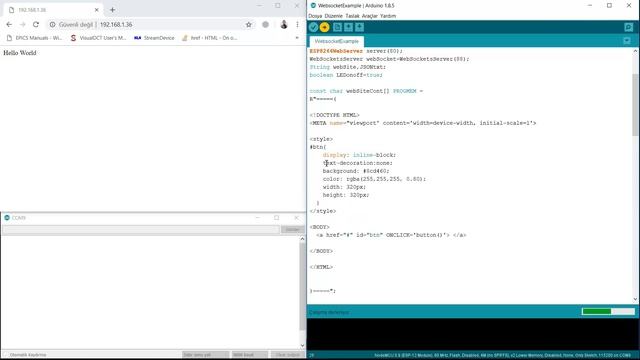Click the '<!DOCTYPE HTML>' code line
The image size is (640, 360).
pyautogui.click(x=334, y=115)
